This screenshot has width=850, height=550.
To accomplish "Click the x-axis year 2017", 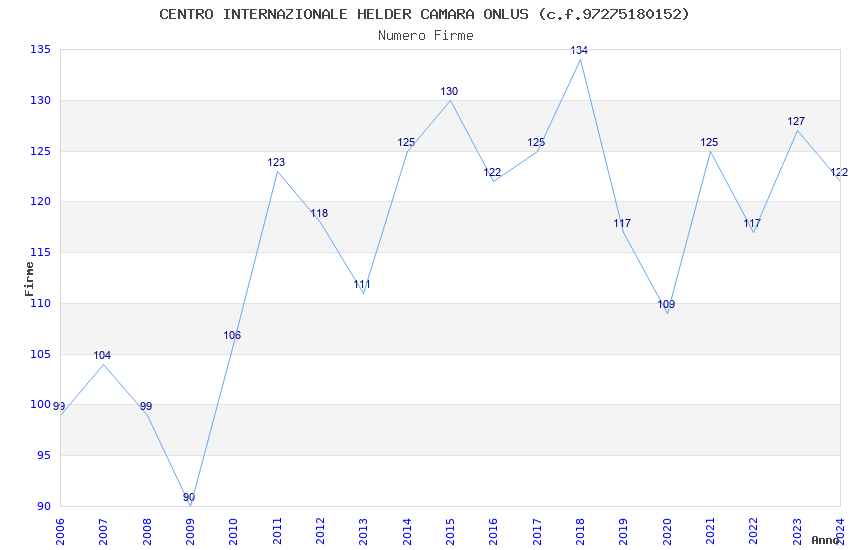I will (537, 532).
